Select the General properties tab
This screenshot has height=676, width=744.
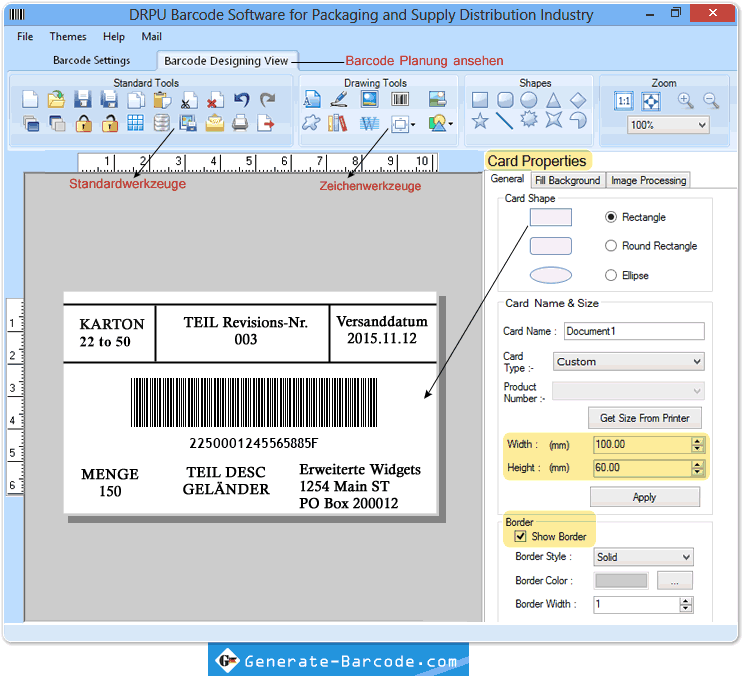[x=507, y=179]
